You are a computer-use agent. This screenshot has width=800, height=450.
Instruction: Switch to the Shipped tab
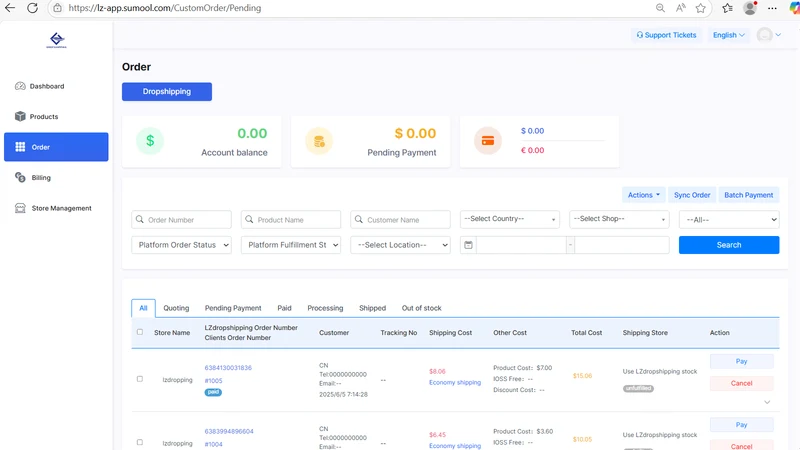(x=372, y=308)
